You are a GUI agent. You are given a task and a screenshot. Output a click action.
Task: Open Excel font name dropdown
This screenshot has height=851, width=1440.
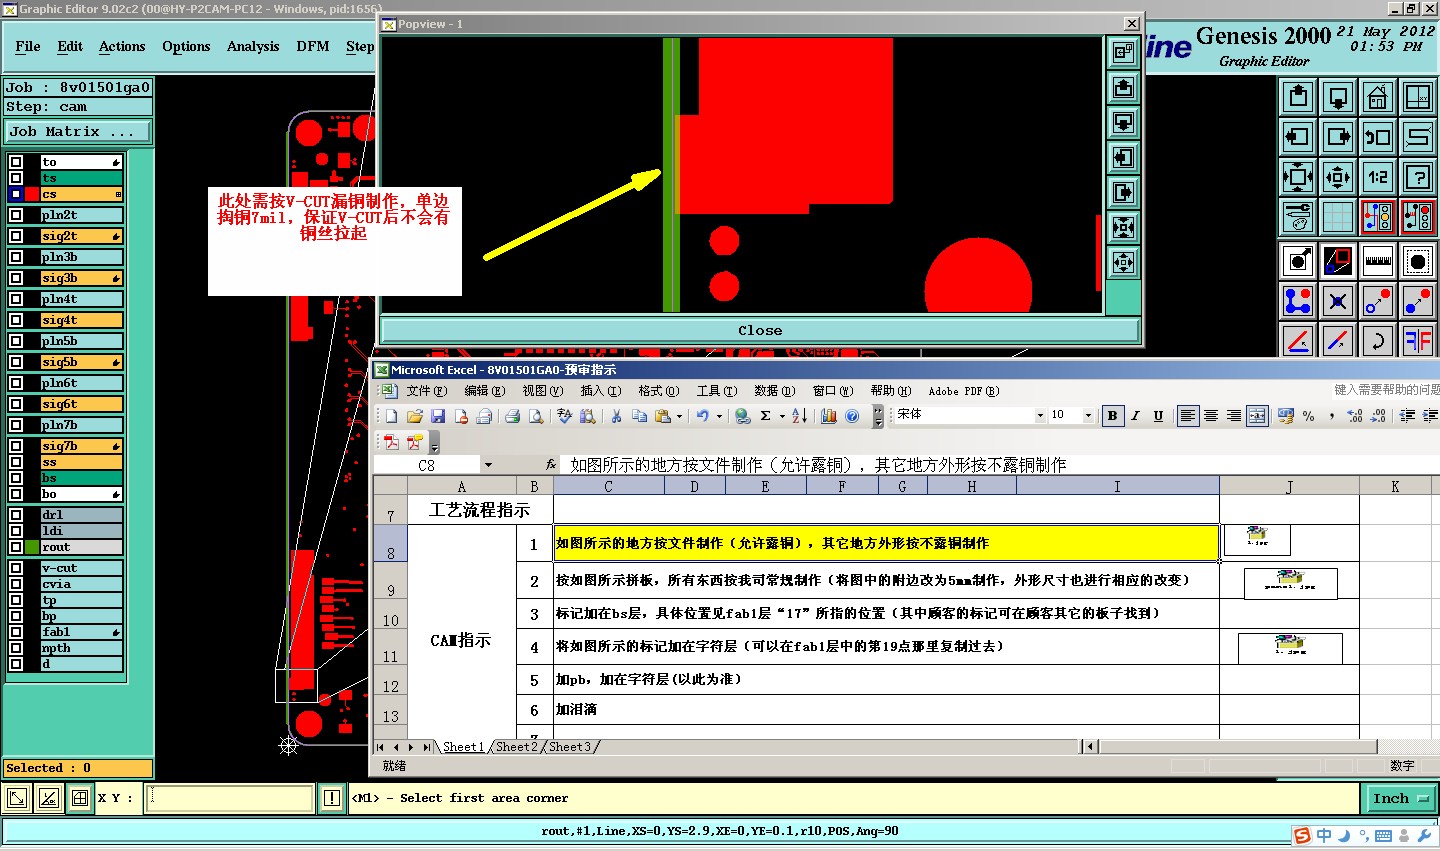(x=1040, y=415)
